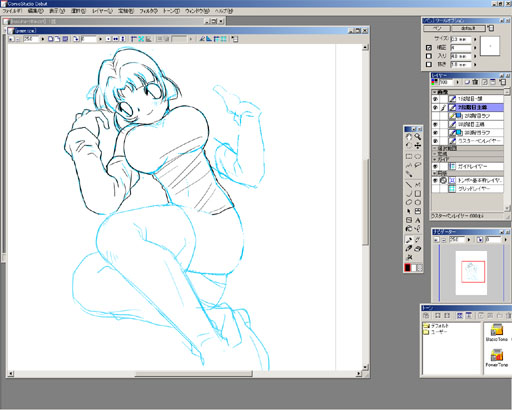Select the Rectangle shape tool
512x410 pixels.
[418, 193]
